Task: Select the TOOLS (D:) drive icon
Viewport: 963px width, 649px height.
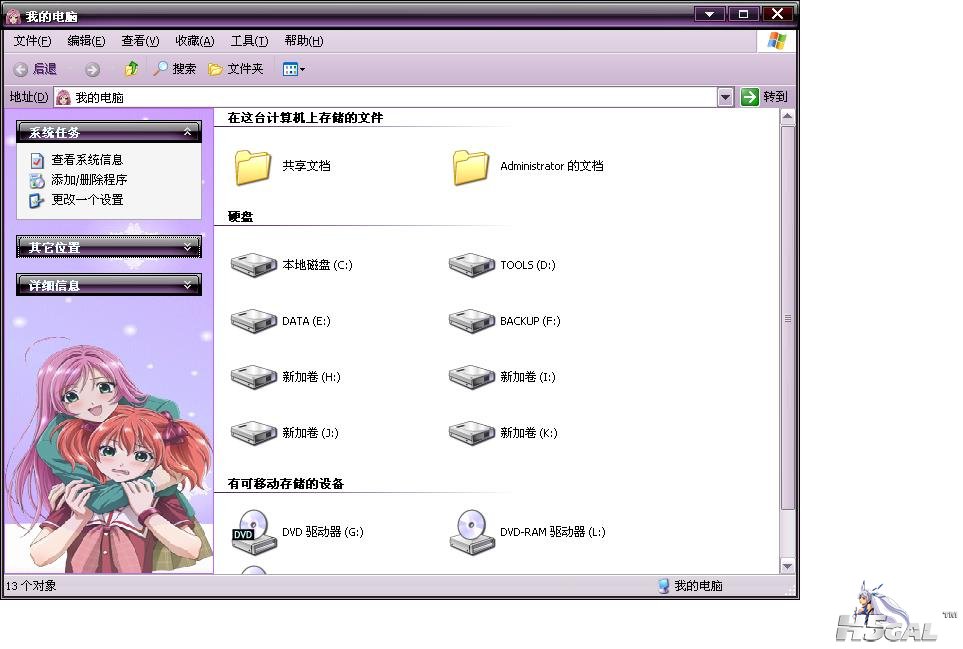Action: pos(471,265)
